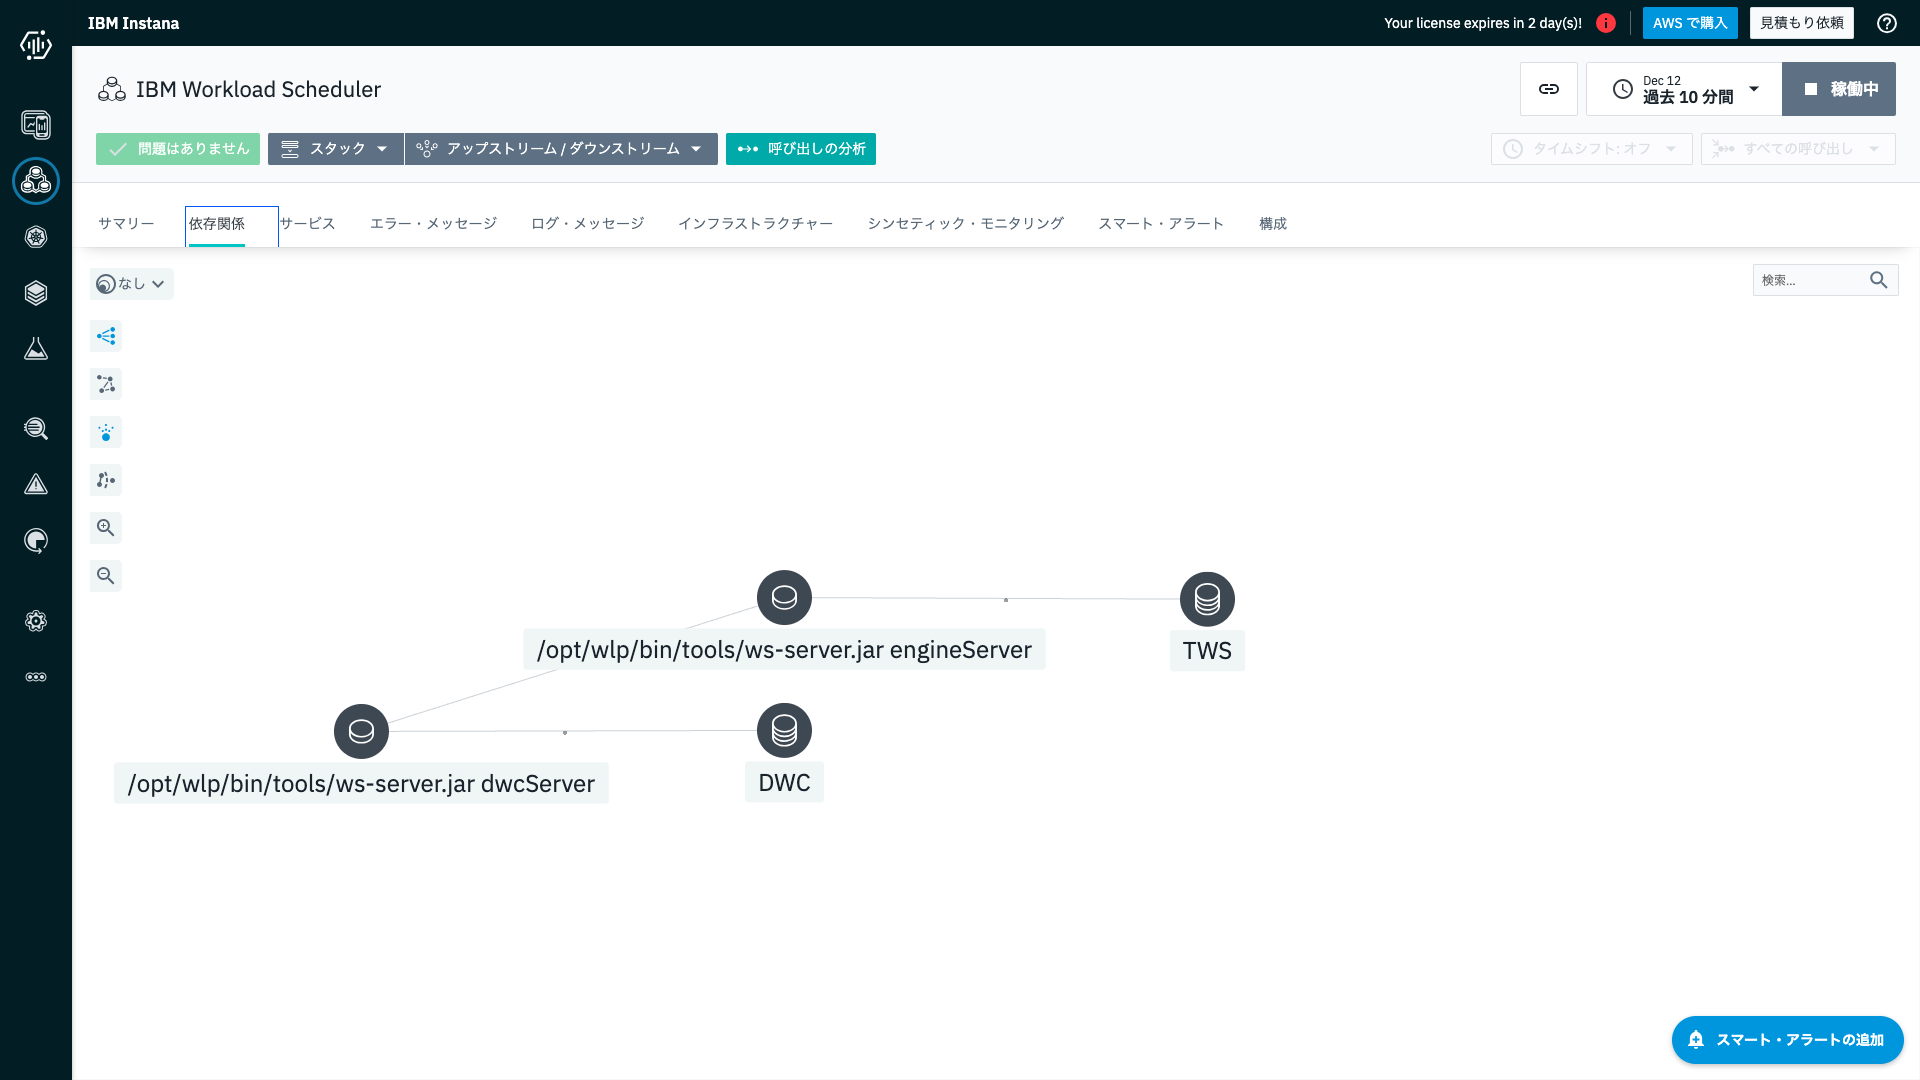Viewport: 1920px width, 1080px height.
Task: Copy link with chain icon button
Action: click(x=1549, y=89)
